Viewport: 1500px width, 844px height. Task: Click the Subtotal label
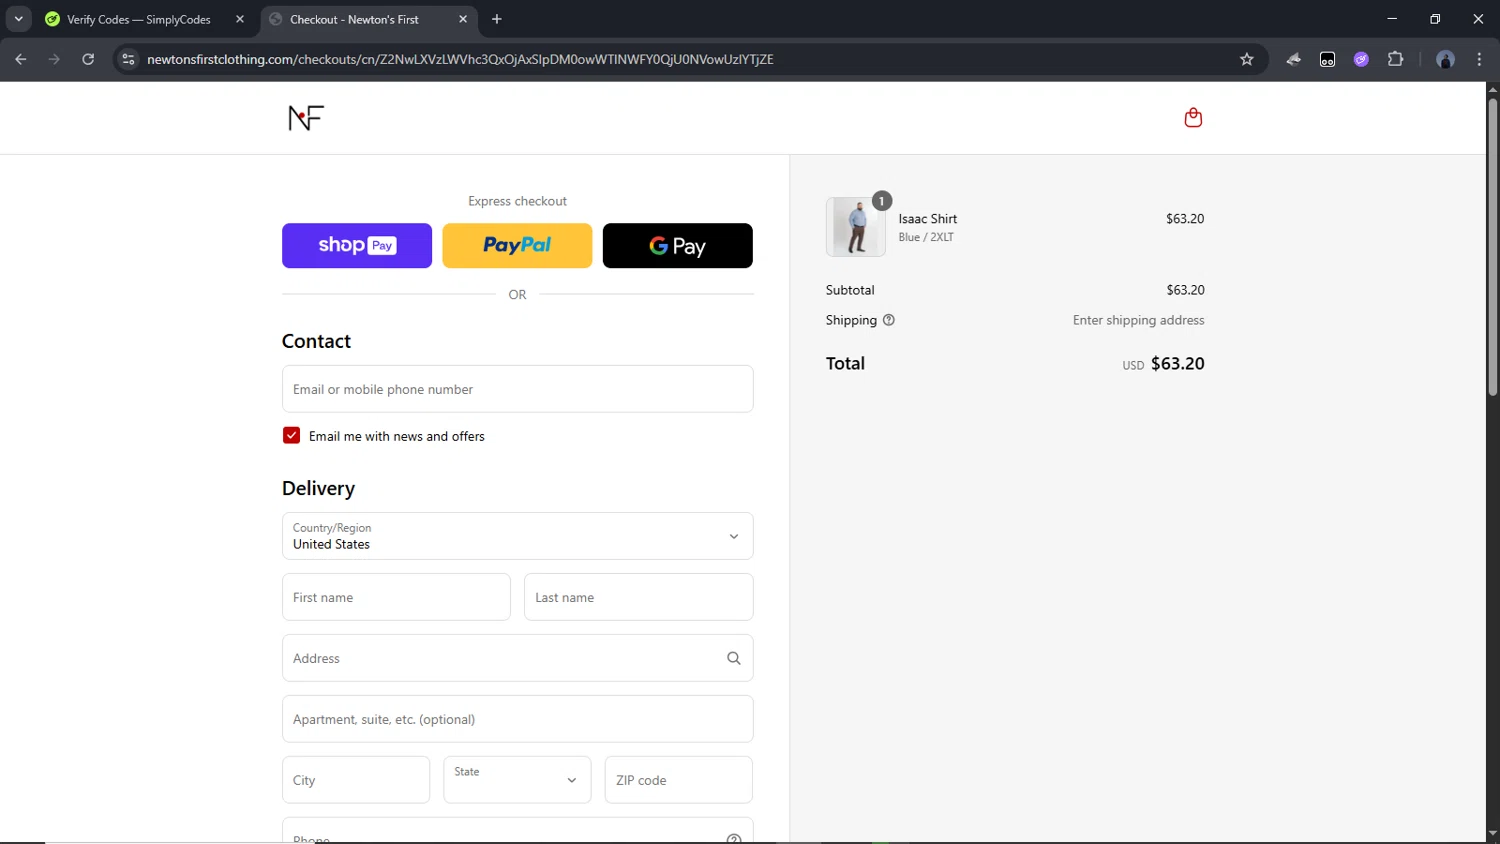tap(850, 290)
